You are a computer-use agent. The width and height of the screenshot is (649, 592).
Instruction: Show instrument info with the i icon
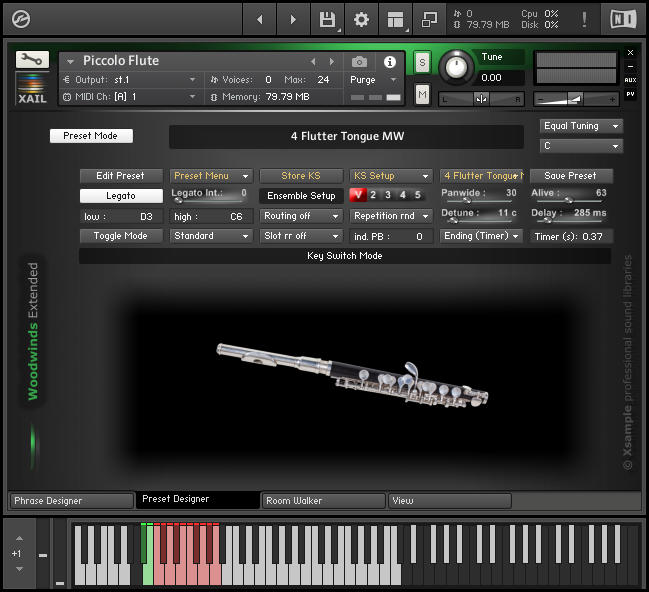[x=389, y=62]
